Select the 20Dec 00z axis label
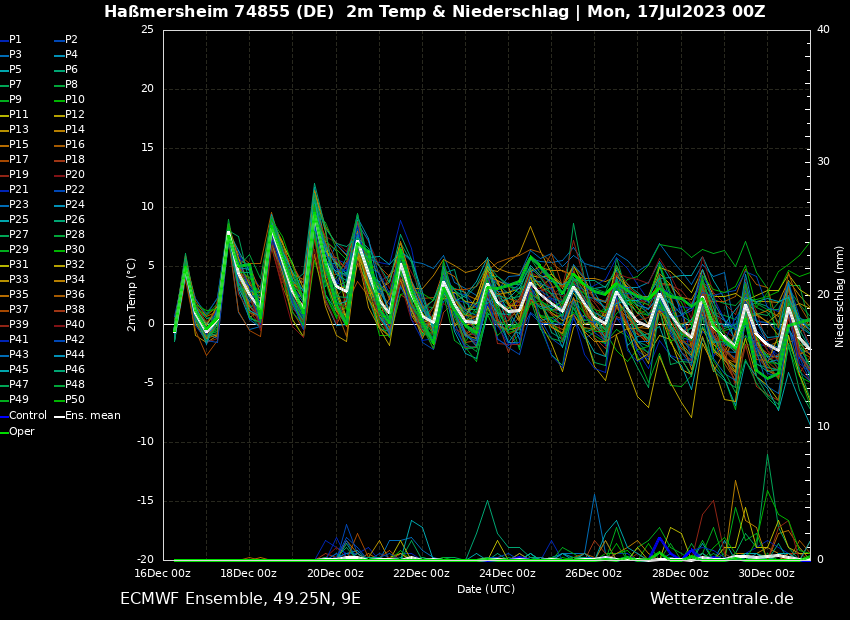Image resolution: width=850 pixels, height=620 pixels. 335,574
